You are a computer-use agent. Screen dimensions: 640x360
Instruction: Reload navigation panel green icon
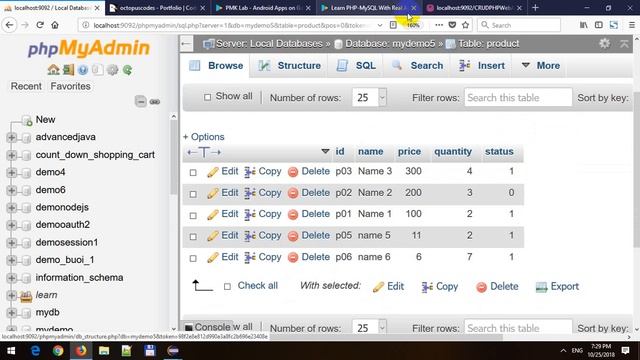click(127, 70)
